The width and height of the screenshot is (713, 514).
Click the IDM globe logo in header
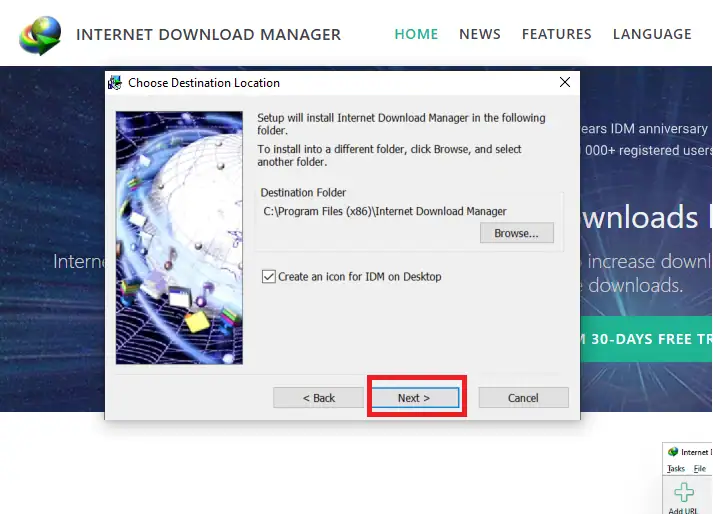[x=39, y=35]
